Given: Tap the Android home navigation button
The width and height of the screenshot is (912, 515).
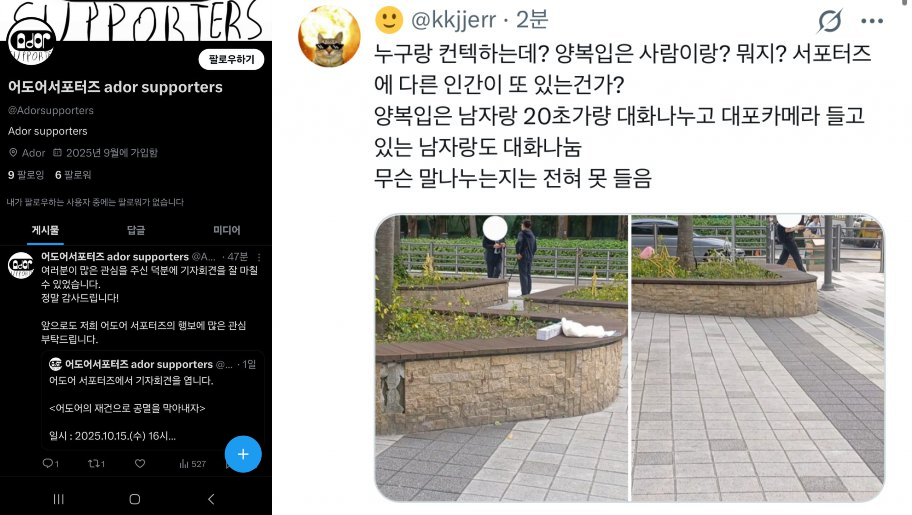Looking at the screenshot, I should (135, 499).
